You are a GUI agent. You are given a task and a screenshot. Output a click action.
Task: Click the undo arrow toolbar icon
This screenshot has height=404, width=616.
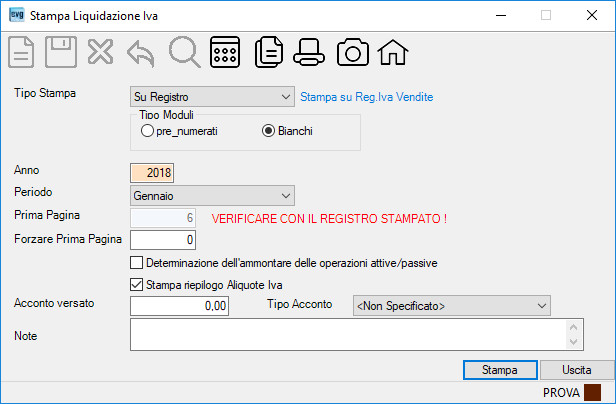[x=141, y=53]
